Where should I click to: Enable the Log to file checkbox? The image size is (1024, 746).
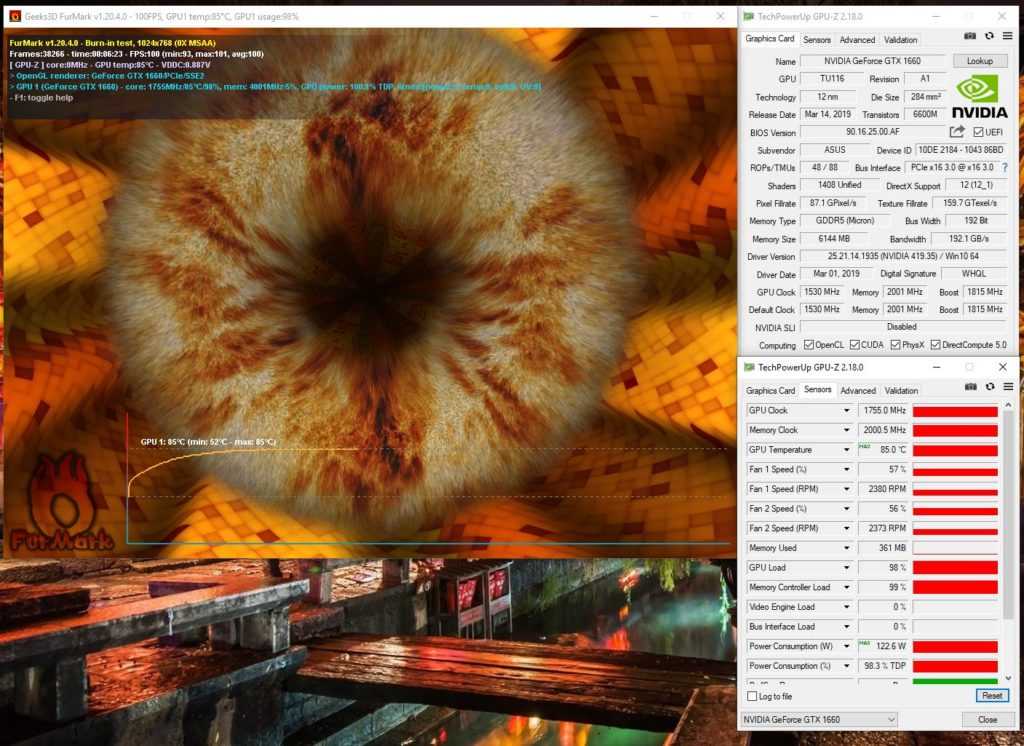(752, 696)
